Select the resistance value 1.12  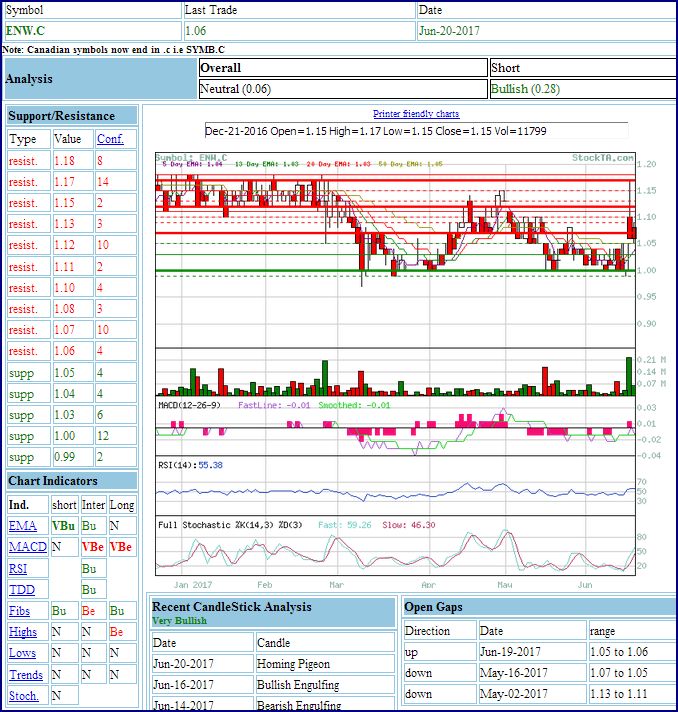pos(64,245)
